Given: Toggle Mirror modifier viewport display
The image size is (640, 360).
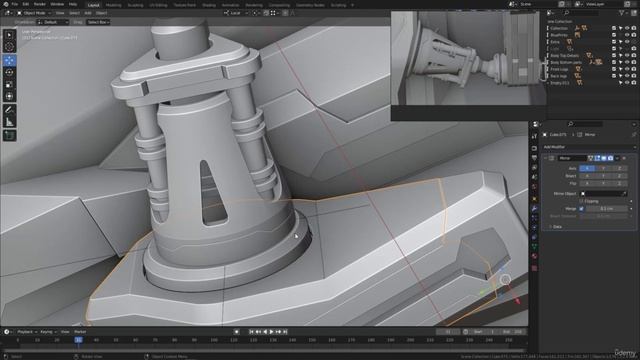Looking at the screenshot, I should tap(604, 158).
